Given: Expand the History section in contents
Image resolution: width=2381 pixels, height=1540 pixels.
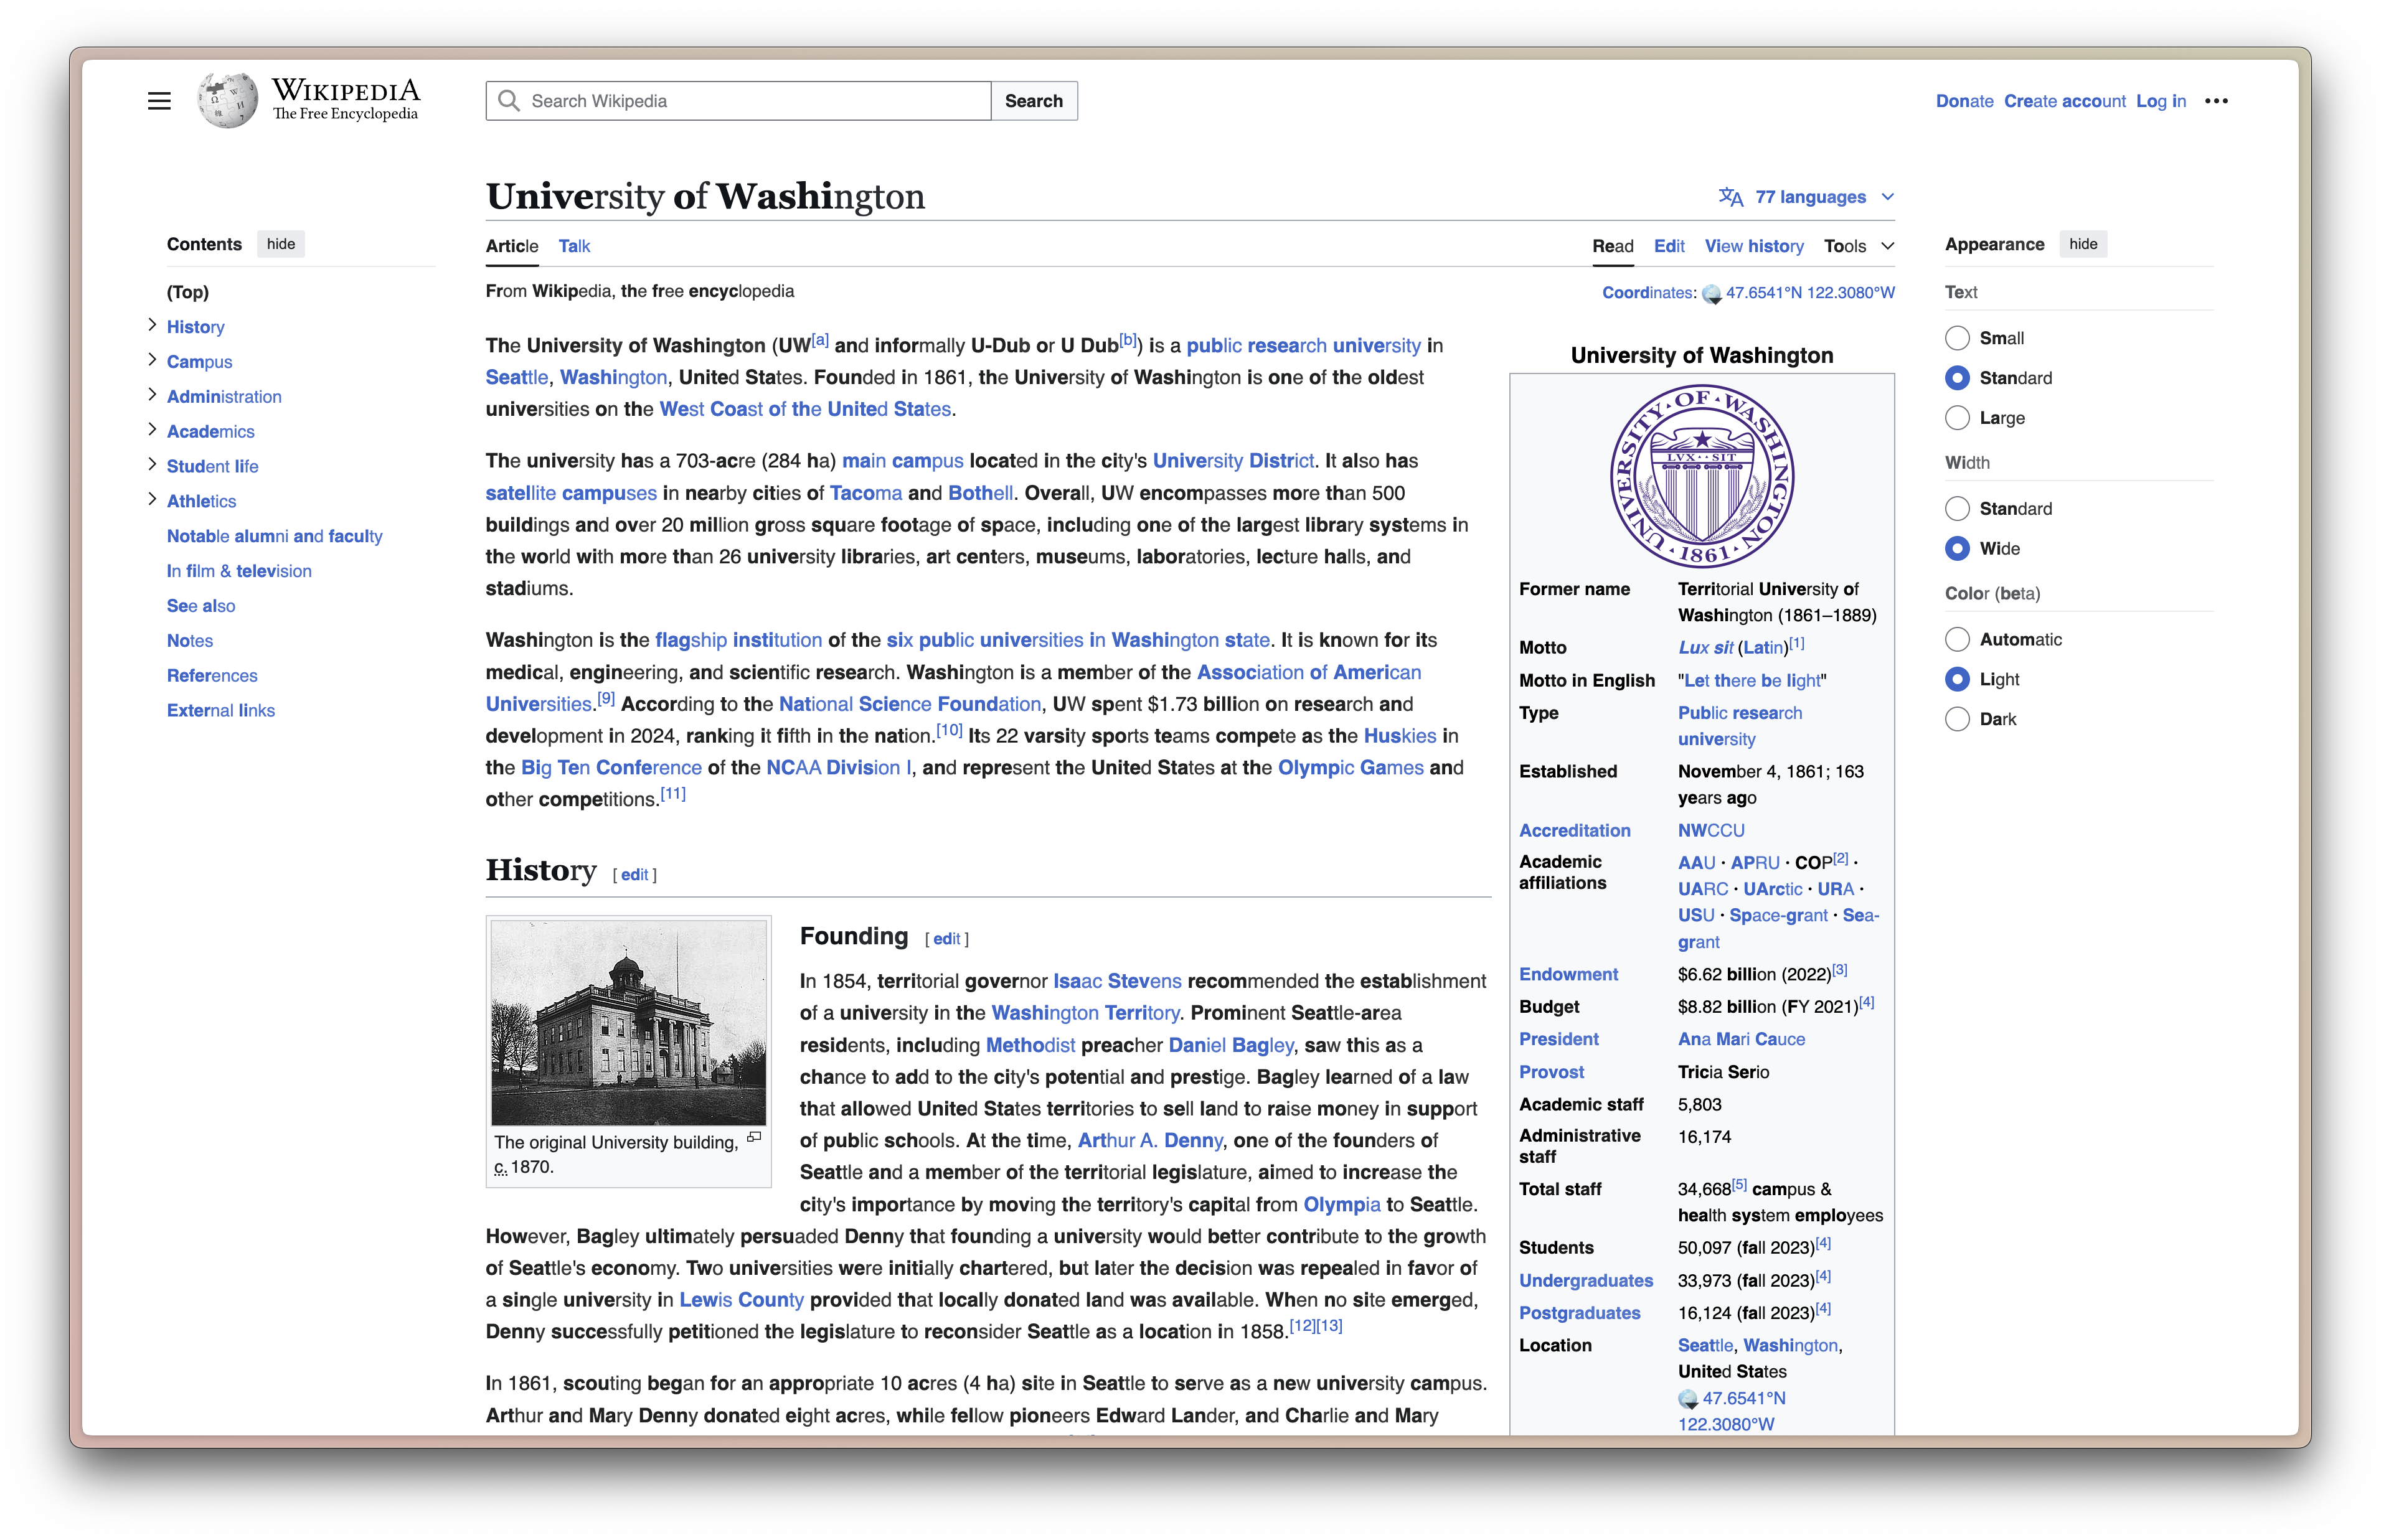Looking at the screenshot, I should (152, 325).
